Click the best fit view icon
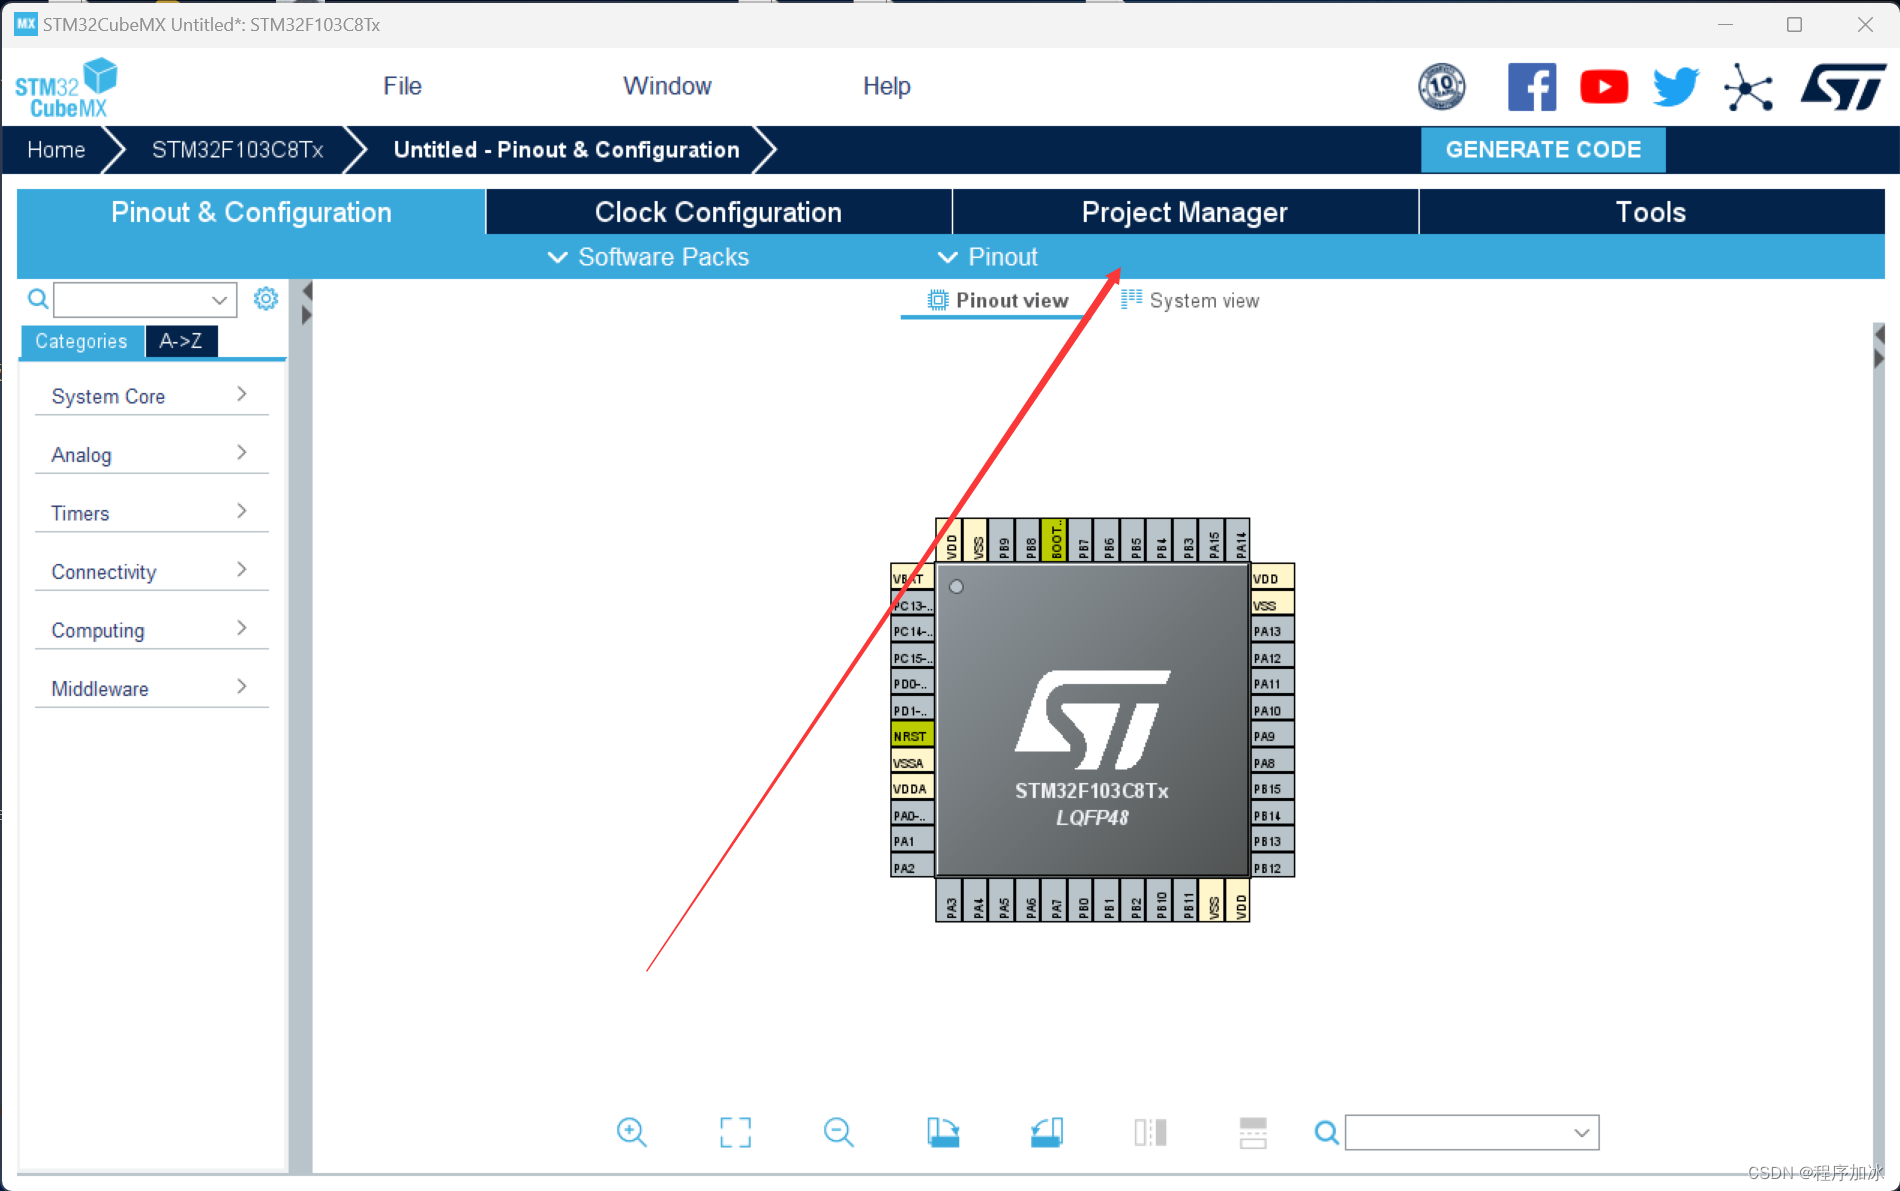1900x1191 pixels. click(x=735, y=1132)
